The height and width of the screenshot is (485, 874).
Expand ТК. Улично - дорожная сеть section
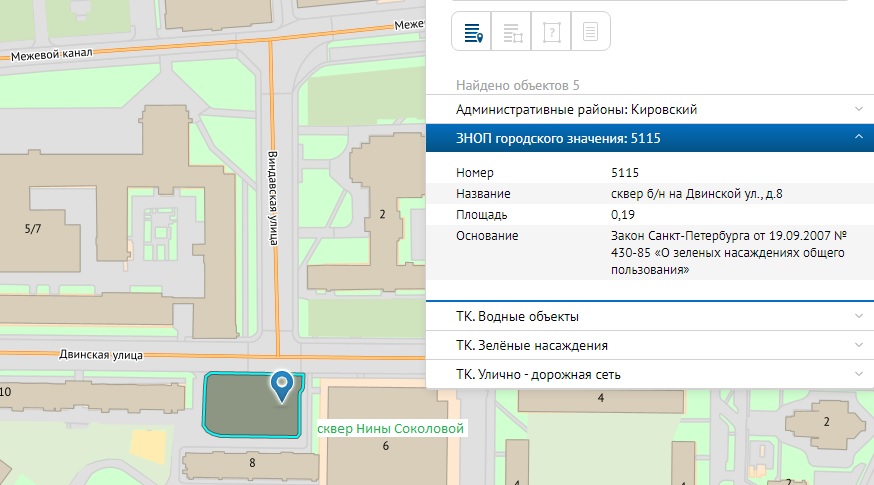click(x=649, y=374)
